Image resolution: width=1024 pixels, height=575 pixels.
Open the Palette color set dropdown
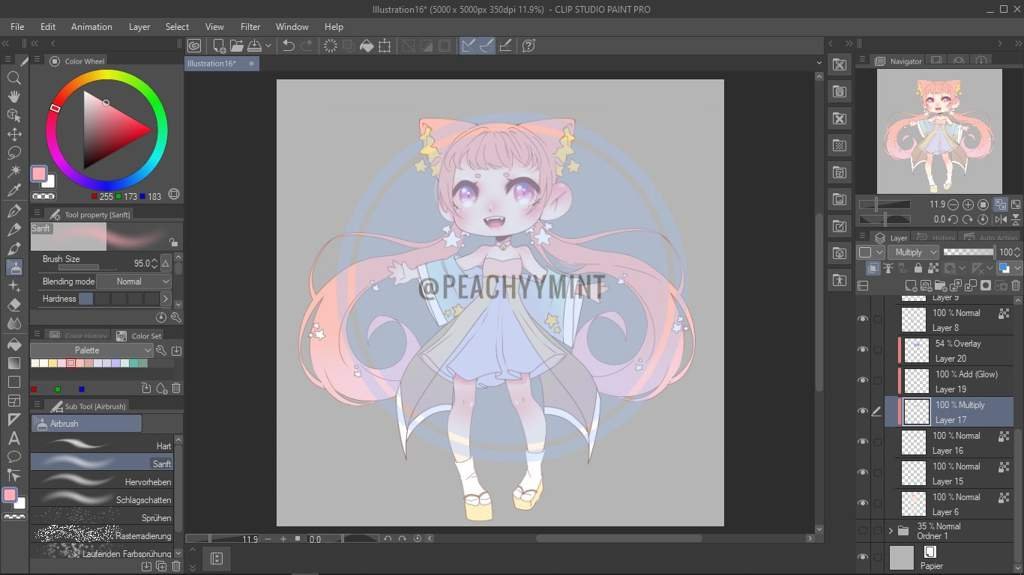coord(91,350)
